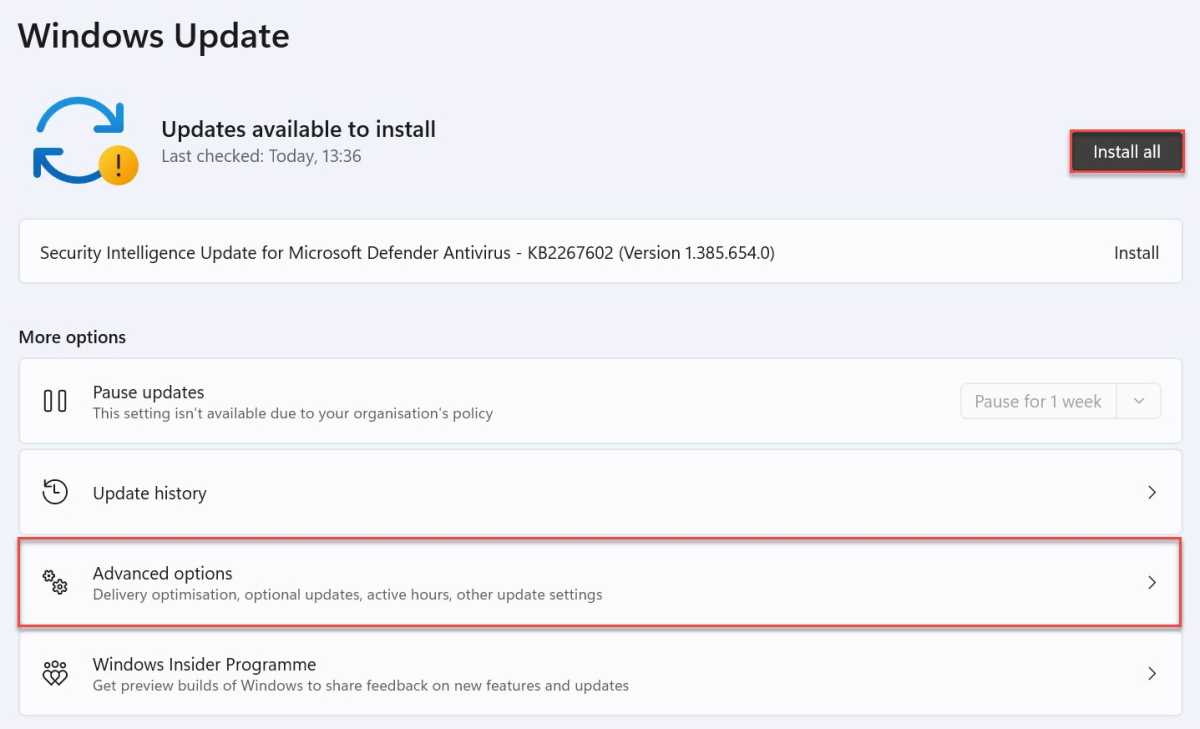Click the 'Delivery optimisation, optional updates' description
Screen dimensions: 1200x729
click(x=347, y=595)
